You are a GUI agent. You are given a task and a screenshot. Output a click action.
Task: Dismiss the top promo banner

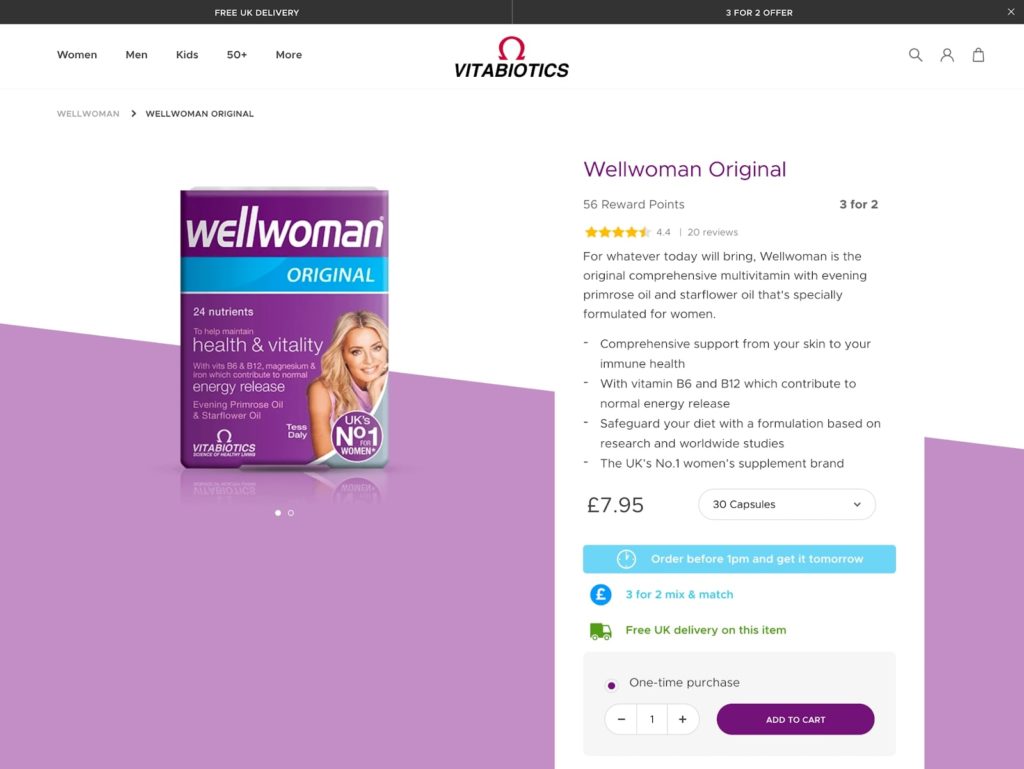click(1011, 12)
